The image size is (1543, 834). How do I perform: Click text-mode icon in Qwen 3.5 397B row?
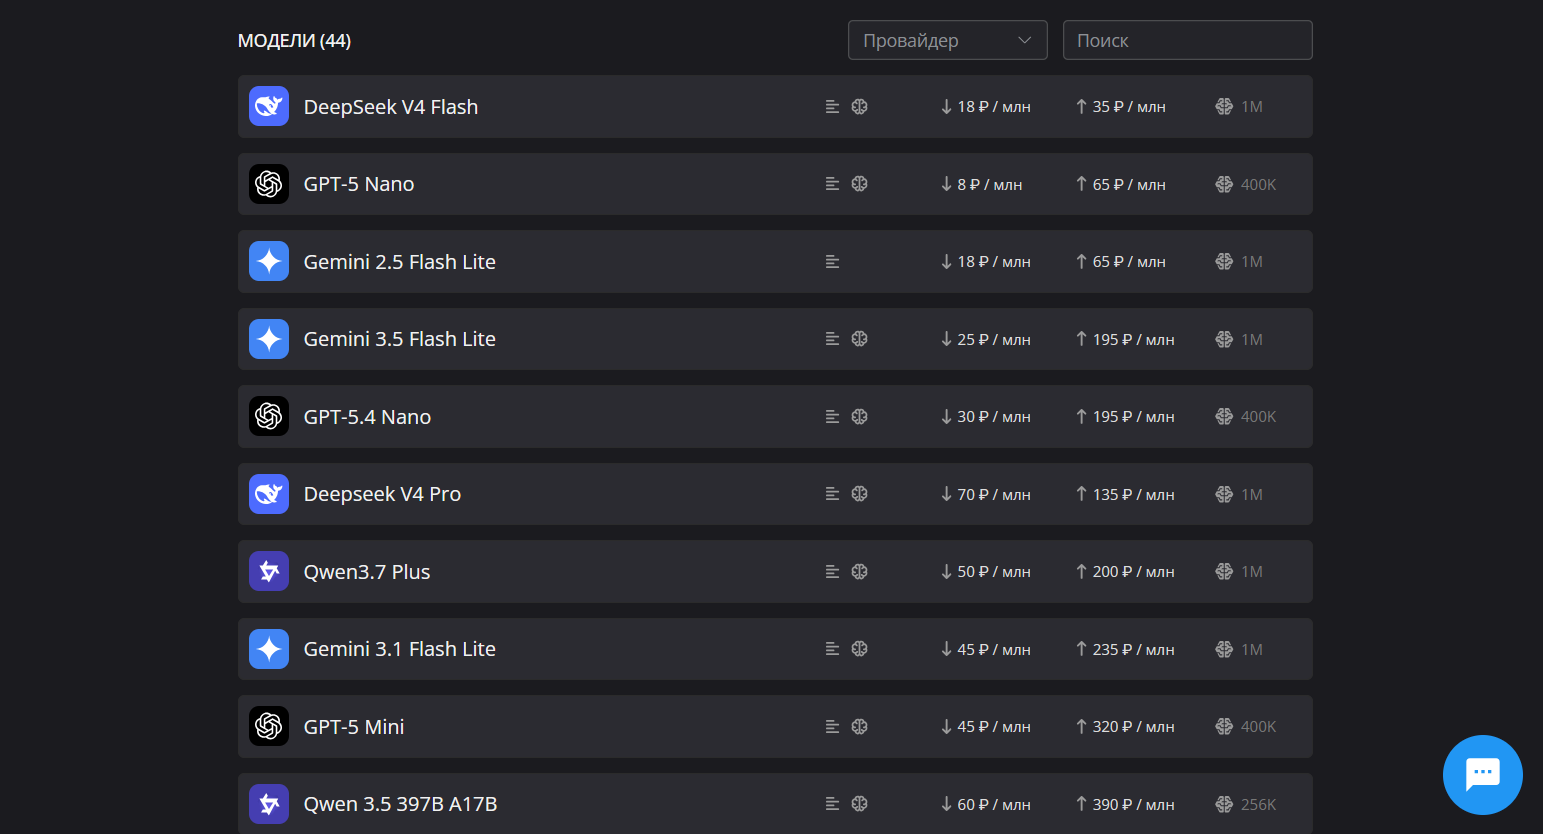point(832,804)
